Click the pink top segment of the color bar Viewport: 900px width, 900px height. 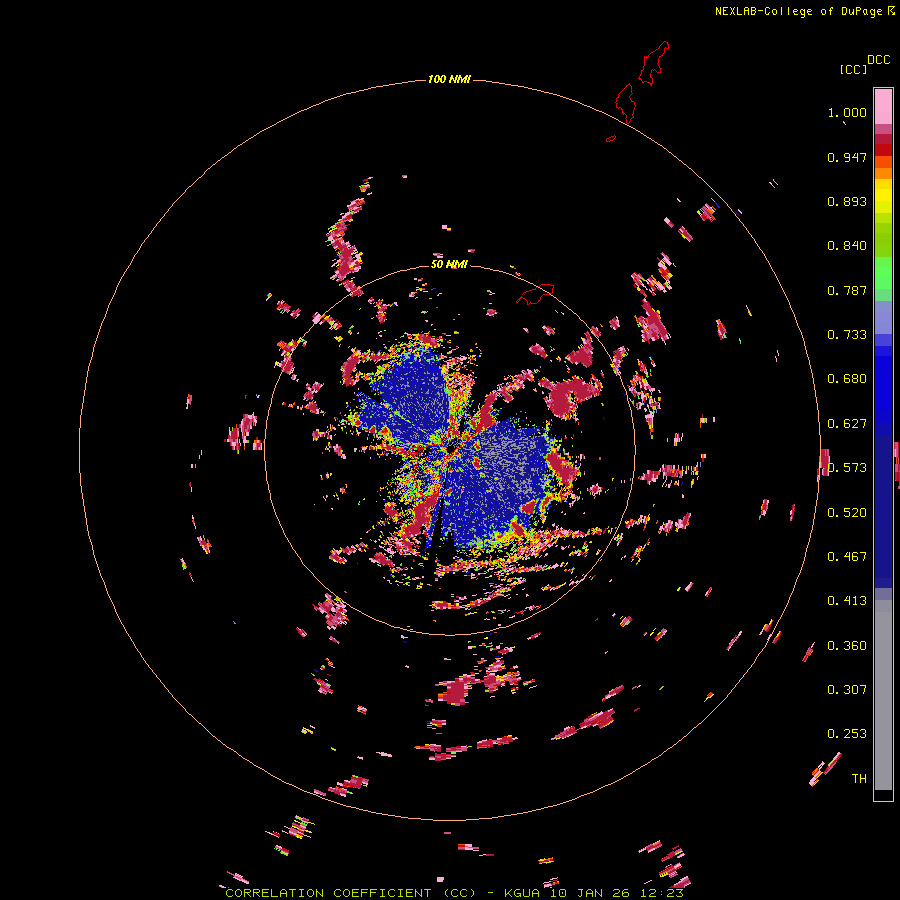883,107
